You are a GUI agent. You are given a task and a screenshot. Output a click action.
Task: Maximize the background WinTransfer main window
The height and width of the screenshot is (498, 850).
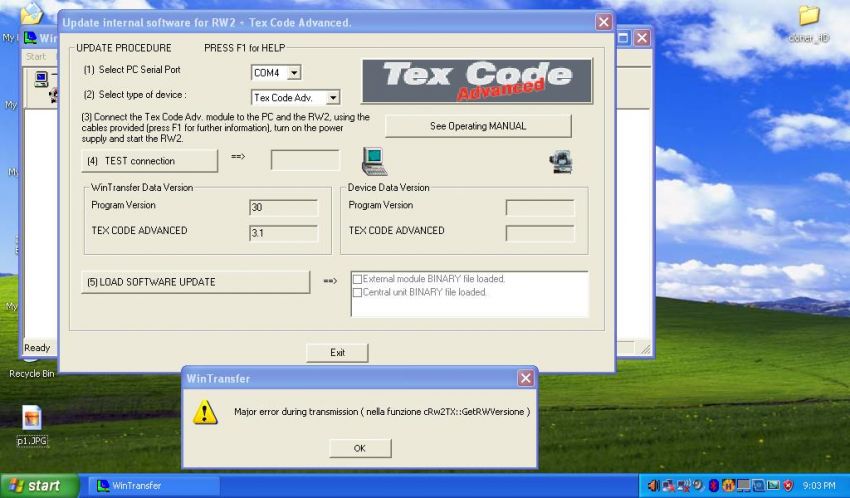coord(623,38)
